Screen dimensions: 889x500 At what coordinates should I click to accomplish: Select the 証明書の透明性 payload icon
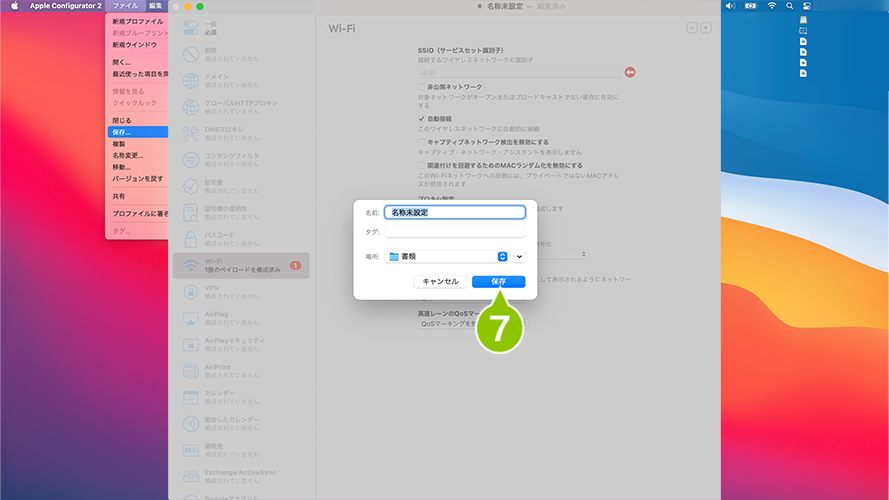190,213
